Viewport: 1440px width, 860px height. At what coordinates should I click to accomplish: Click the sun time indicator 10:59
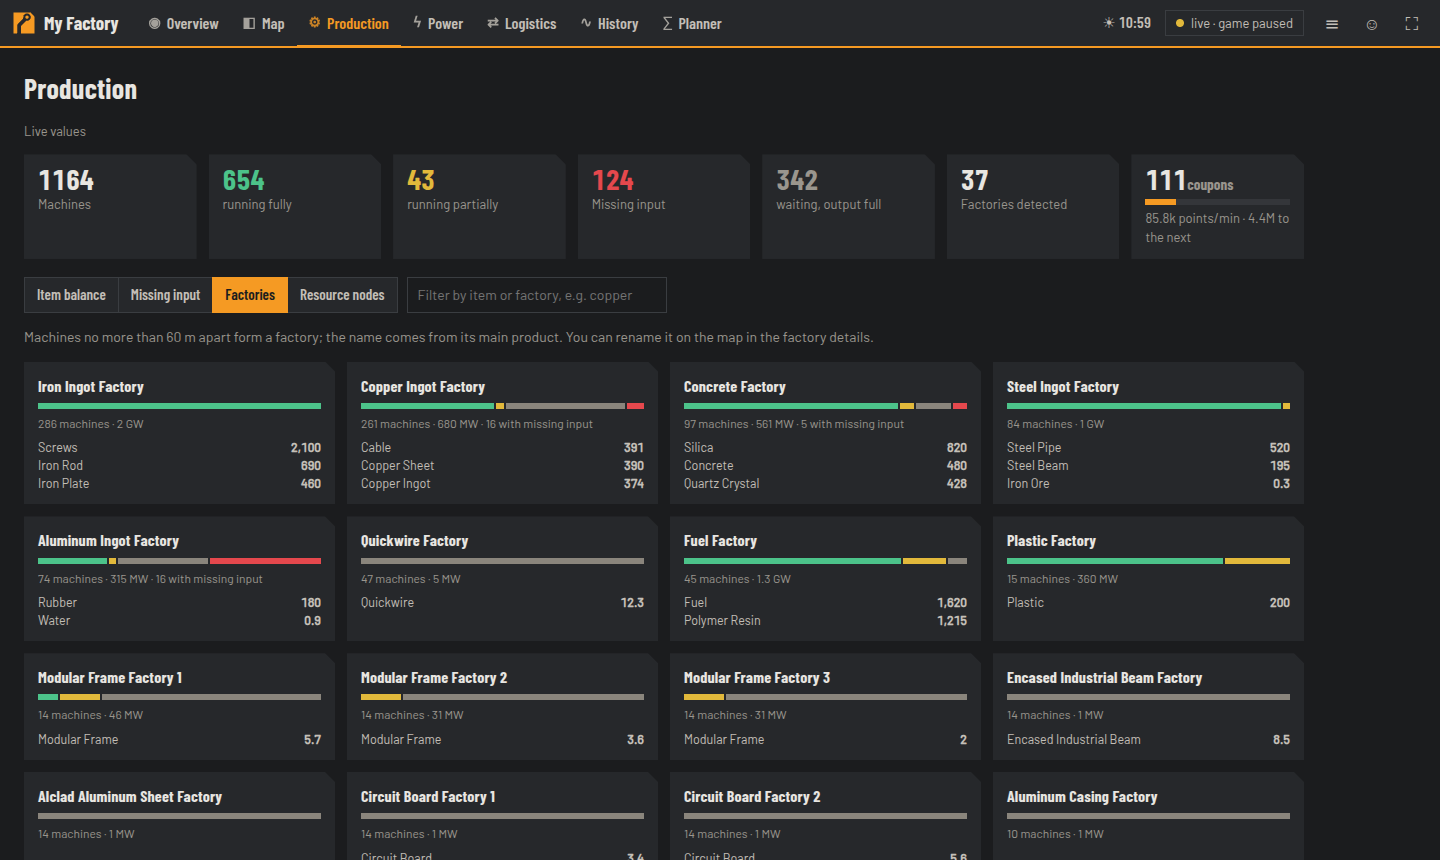[x=1127, y=23]
